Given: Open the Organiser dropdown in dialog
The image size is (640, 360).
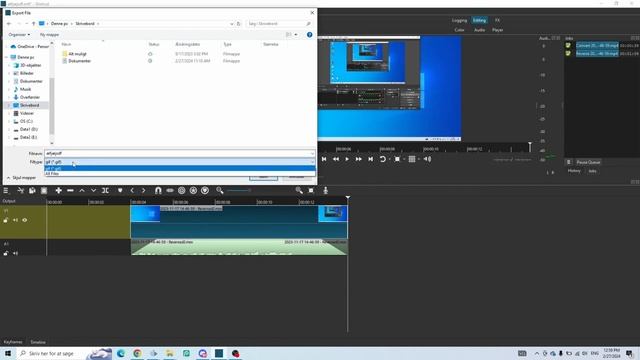Looking at the screenshot, I should pos(19,35).
